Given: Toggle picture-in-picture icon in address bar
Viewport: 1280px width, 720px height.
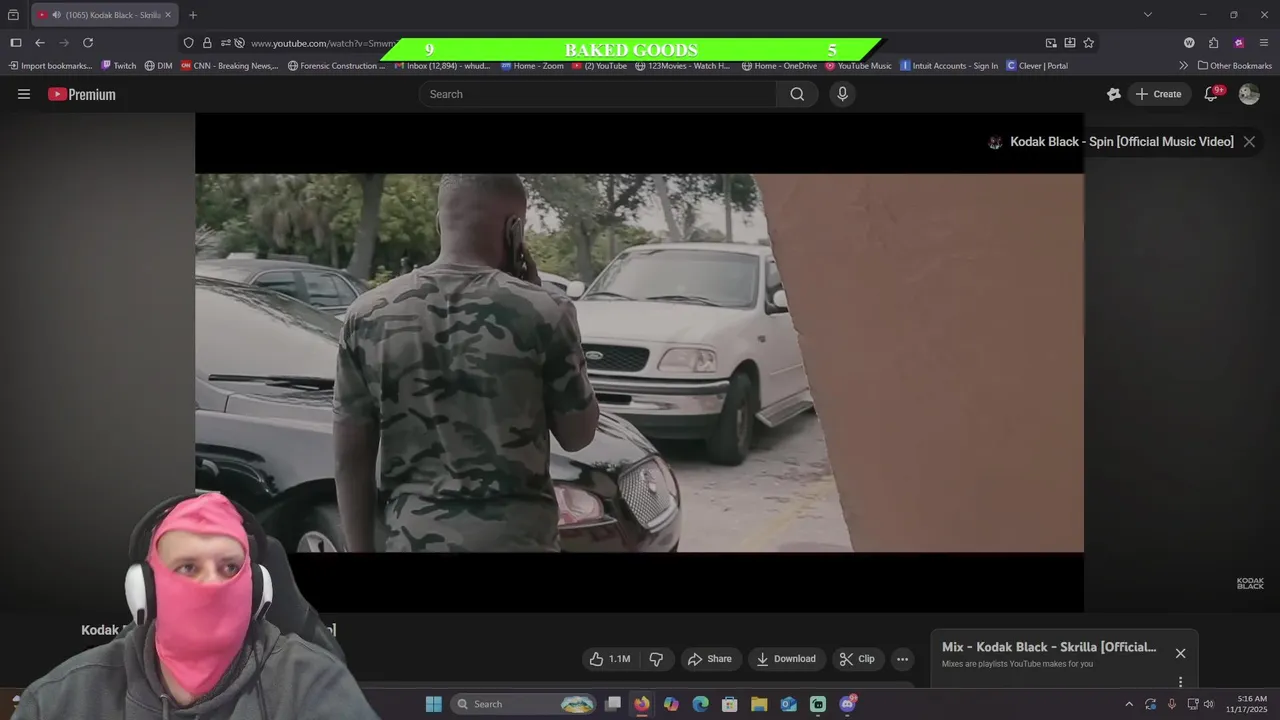Looking at the screenshot, I should pos(1051,43).
